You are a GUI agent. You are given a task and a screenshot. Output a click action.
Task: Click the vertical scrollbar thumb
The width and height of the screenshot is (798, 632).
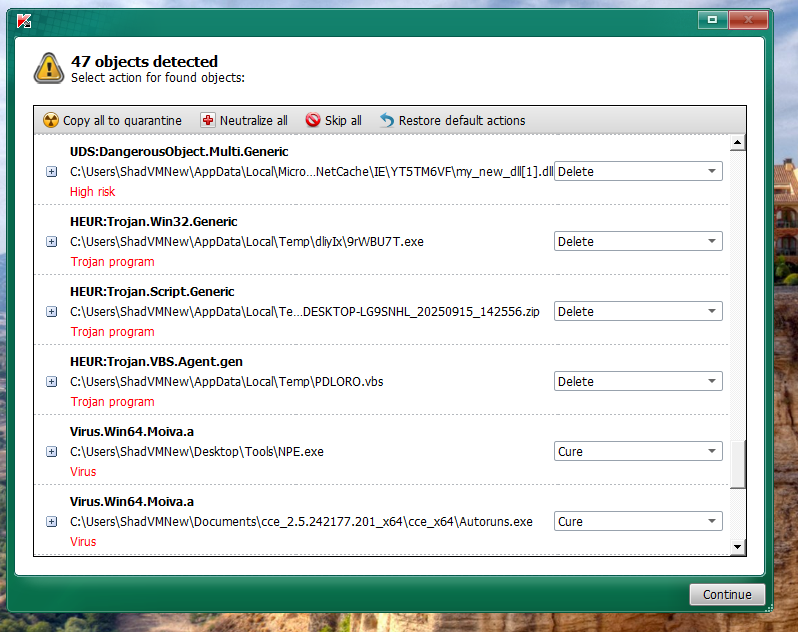[x=738, y=465]
